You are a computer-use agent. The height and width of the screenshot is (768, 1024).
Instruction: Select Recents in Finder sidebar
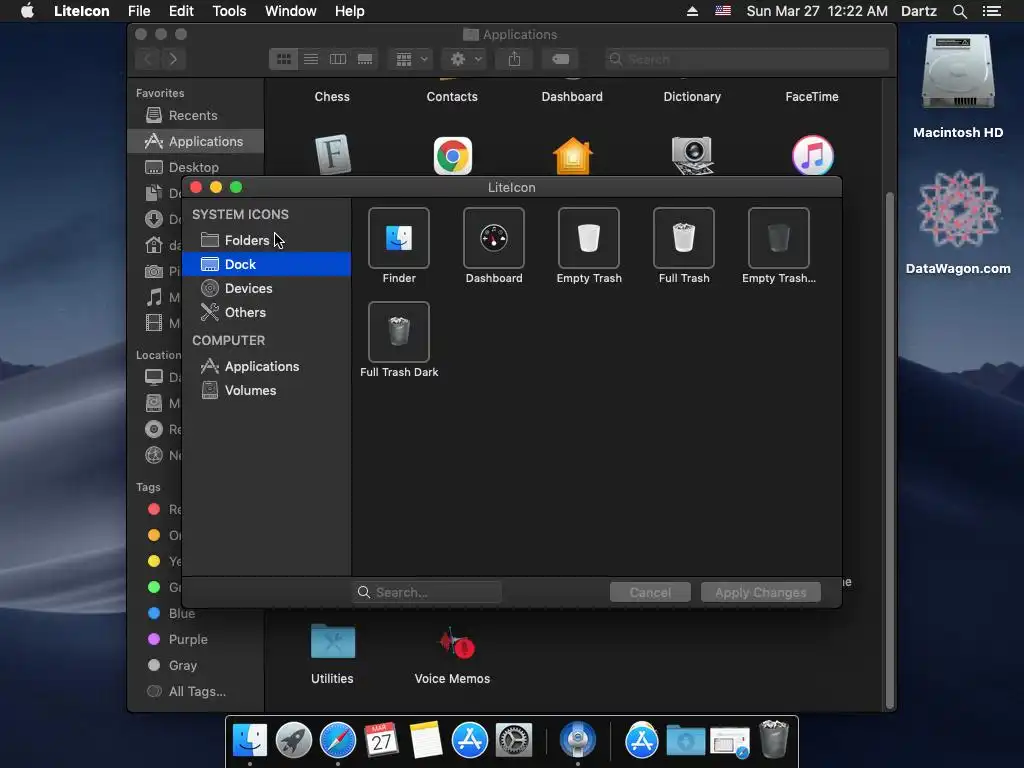195,116
